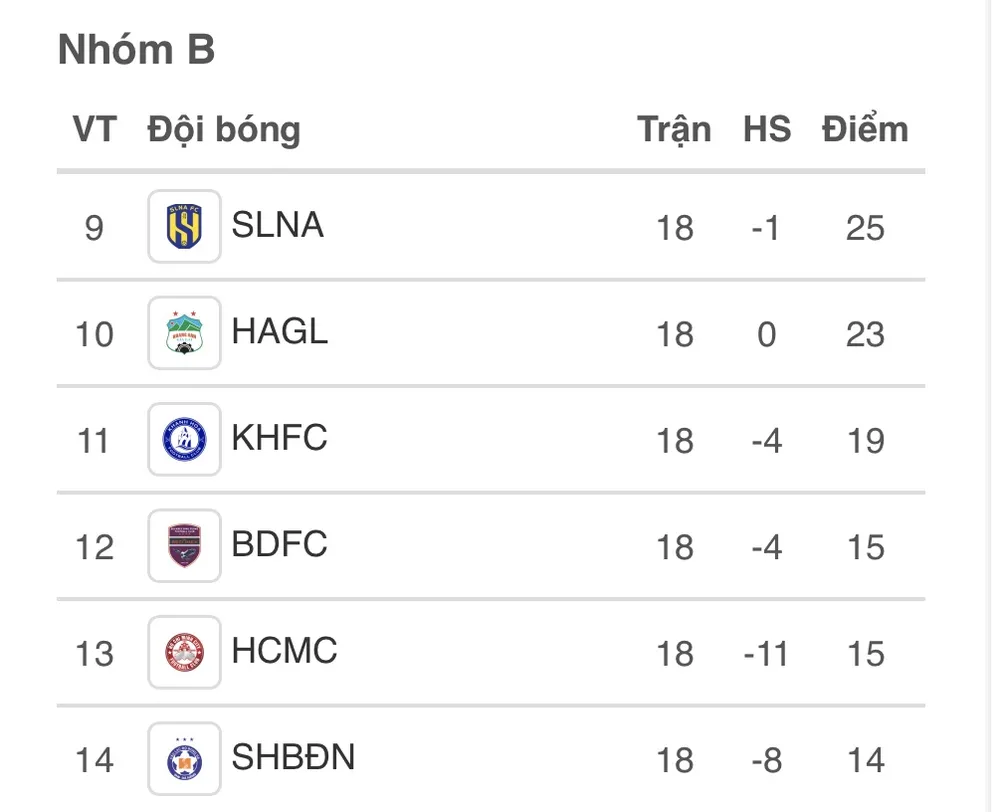Select the Trận column header

(x=675, y=130)
